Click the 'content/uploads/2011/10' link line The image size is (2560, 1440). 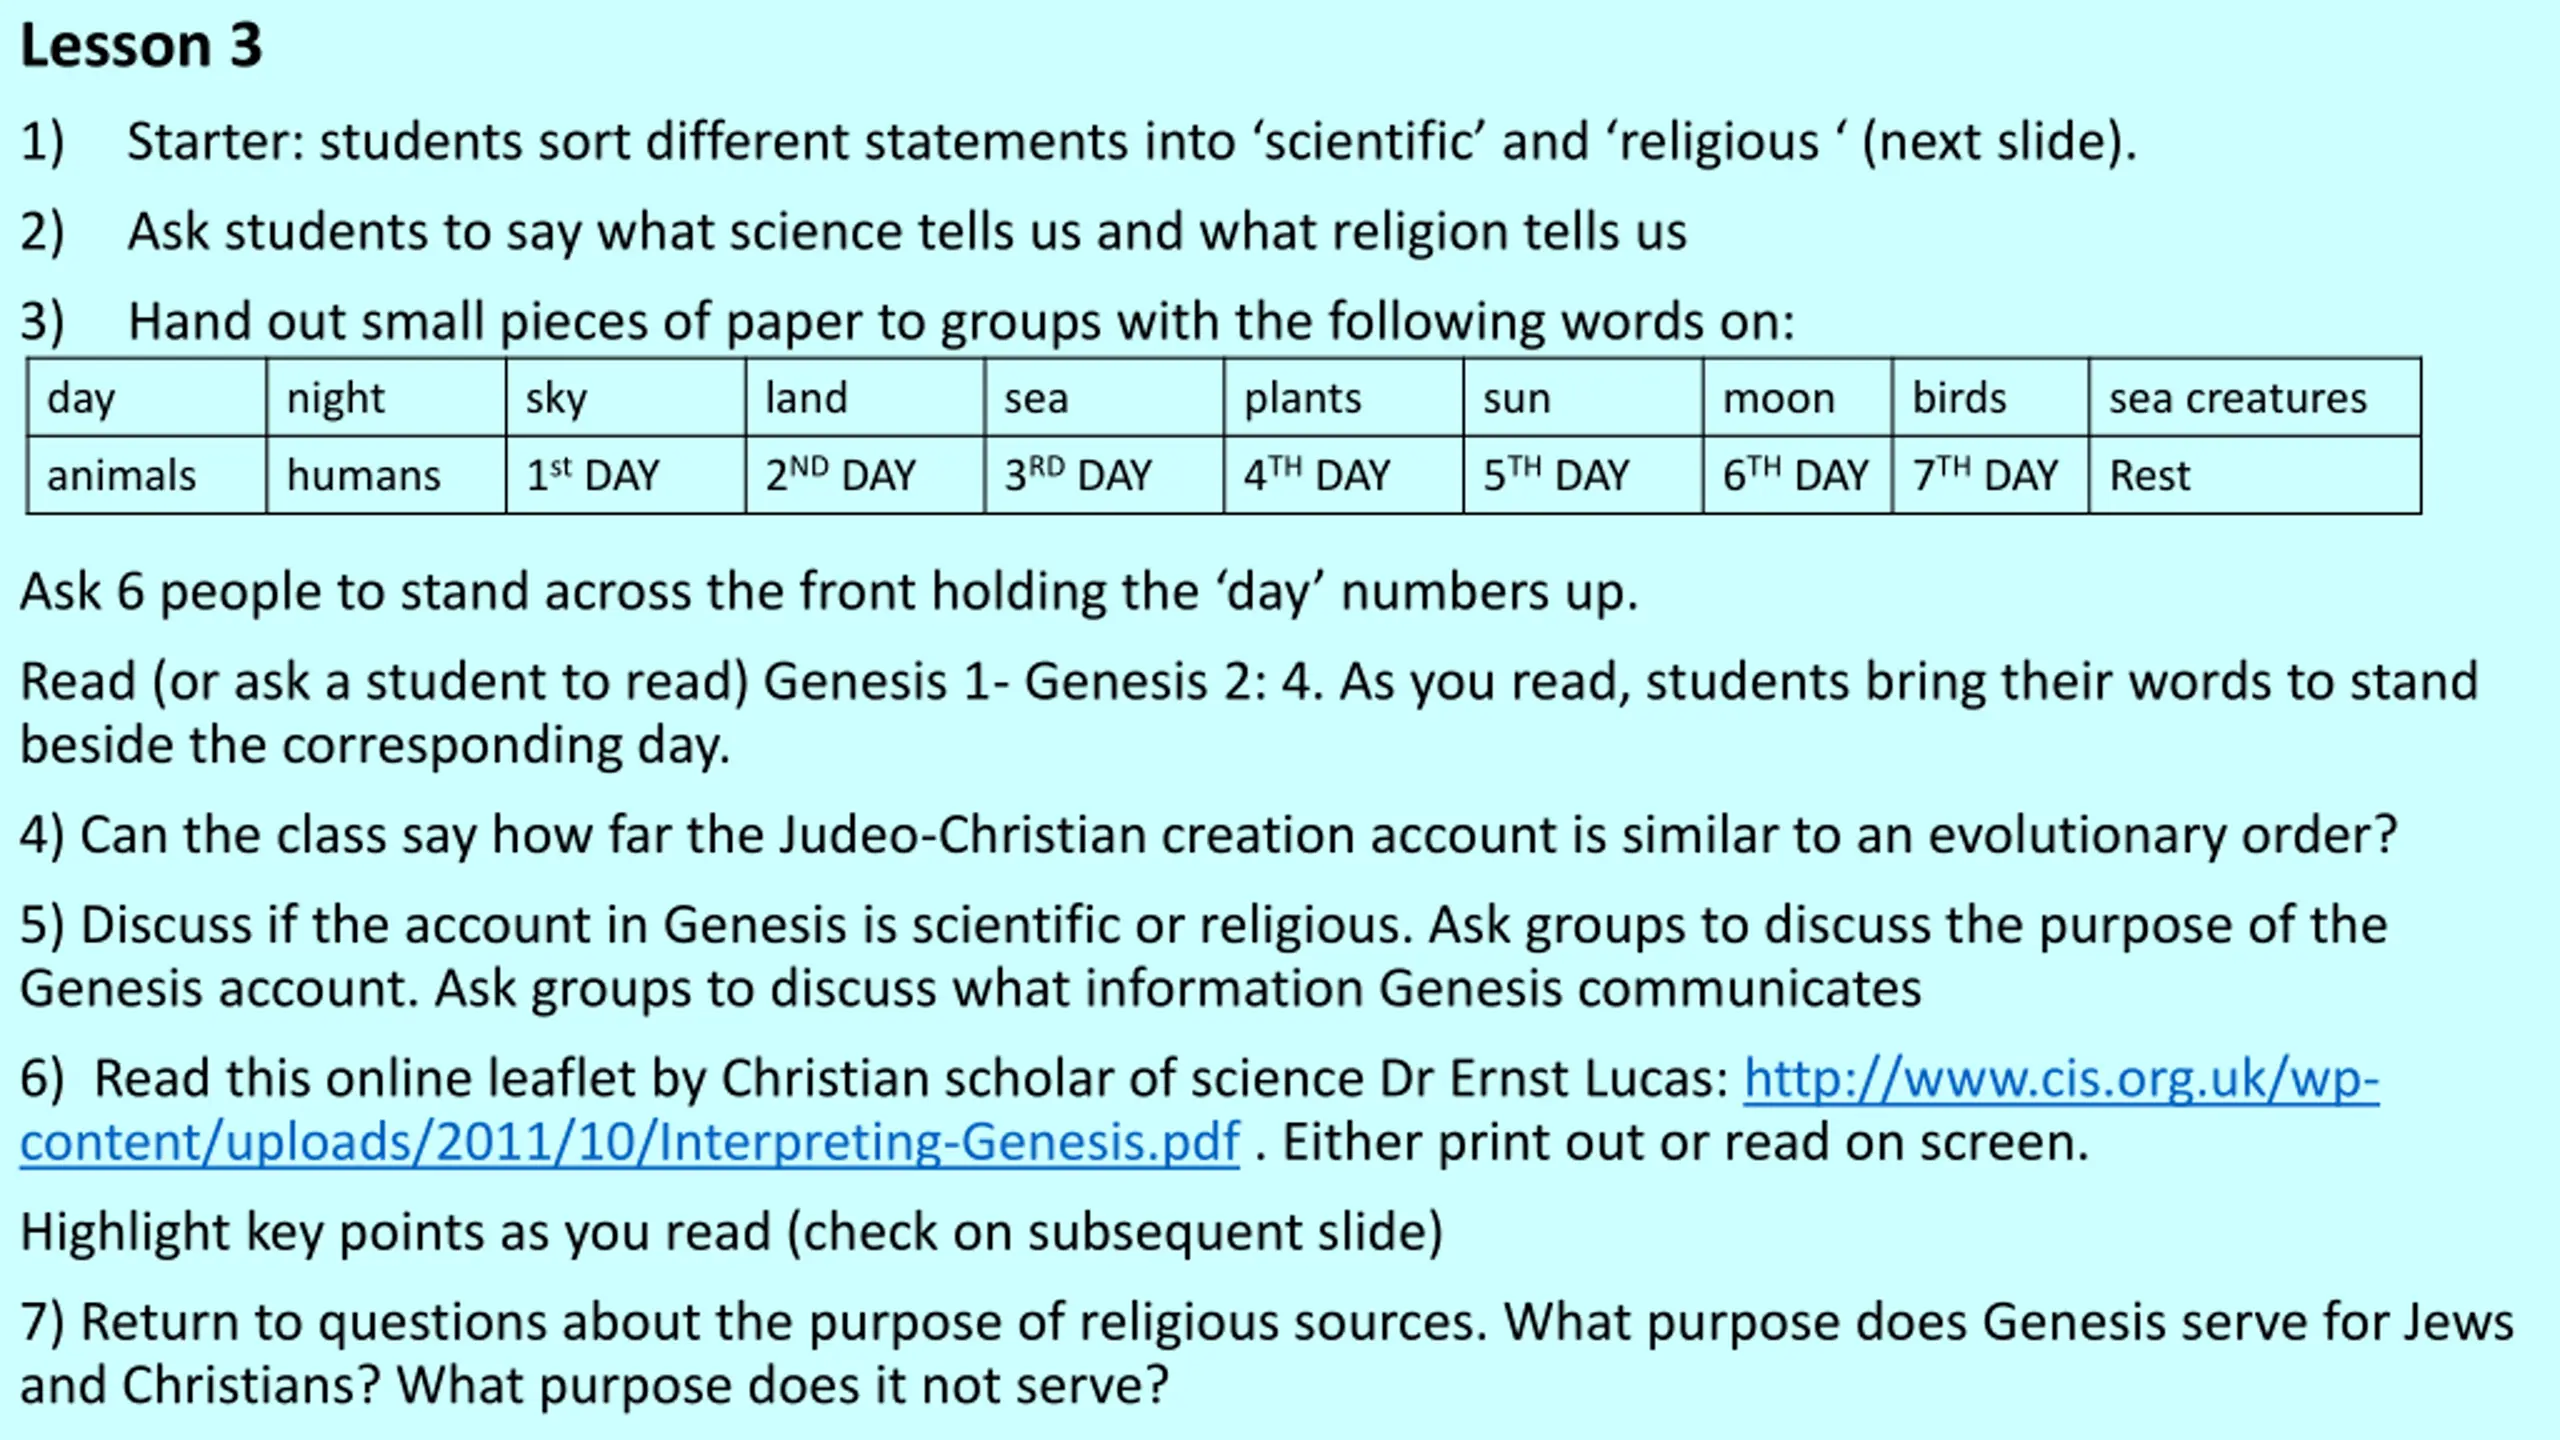pos(630,1143)
